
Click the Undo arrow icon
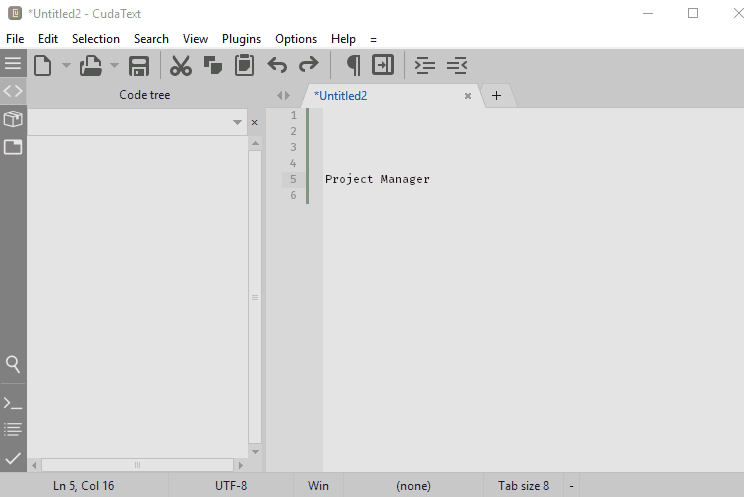coord(277,66)
